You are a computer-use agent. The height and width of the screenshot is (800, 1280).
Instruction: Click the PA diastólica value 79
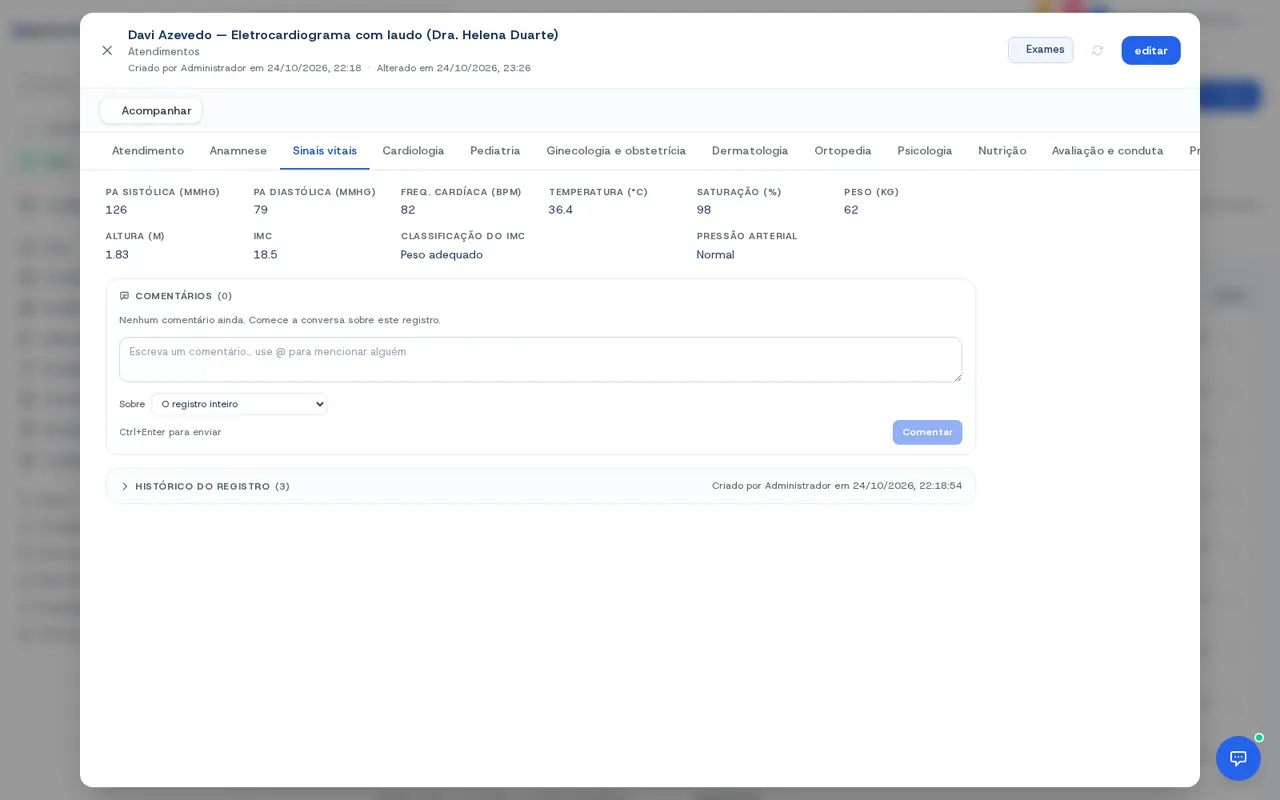click(x=261, y=210)
